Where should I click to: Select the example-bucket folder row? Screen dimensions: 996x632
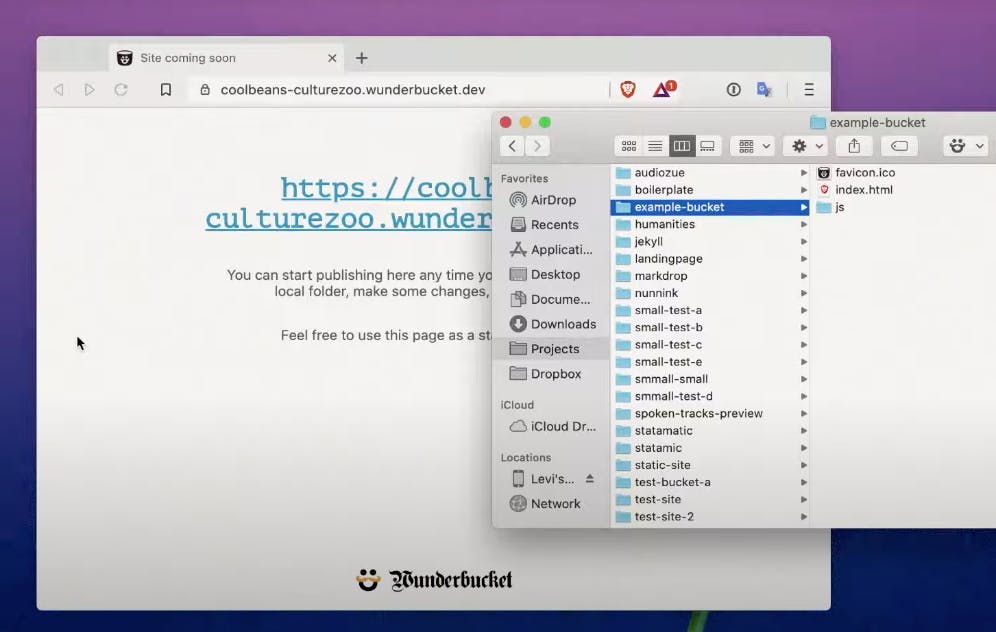pos(710,206)
